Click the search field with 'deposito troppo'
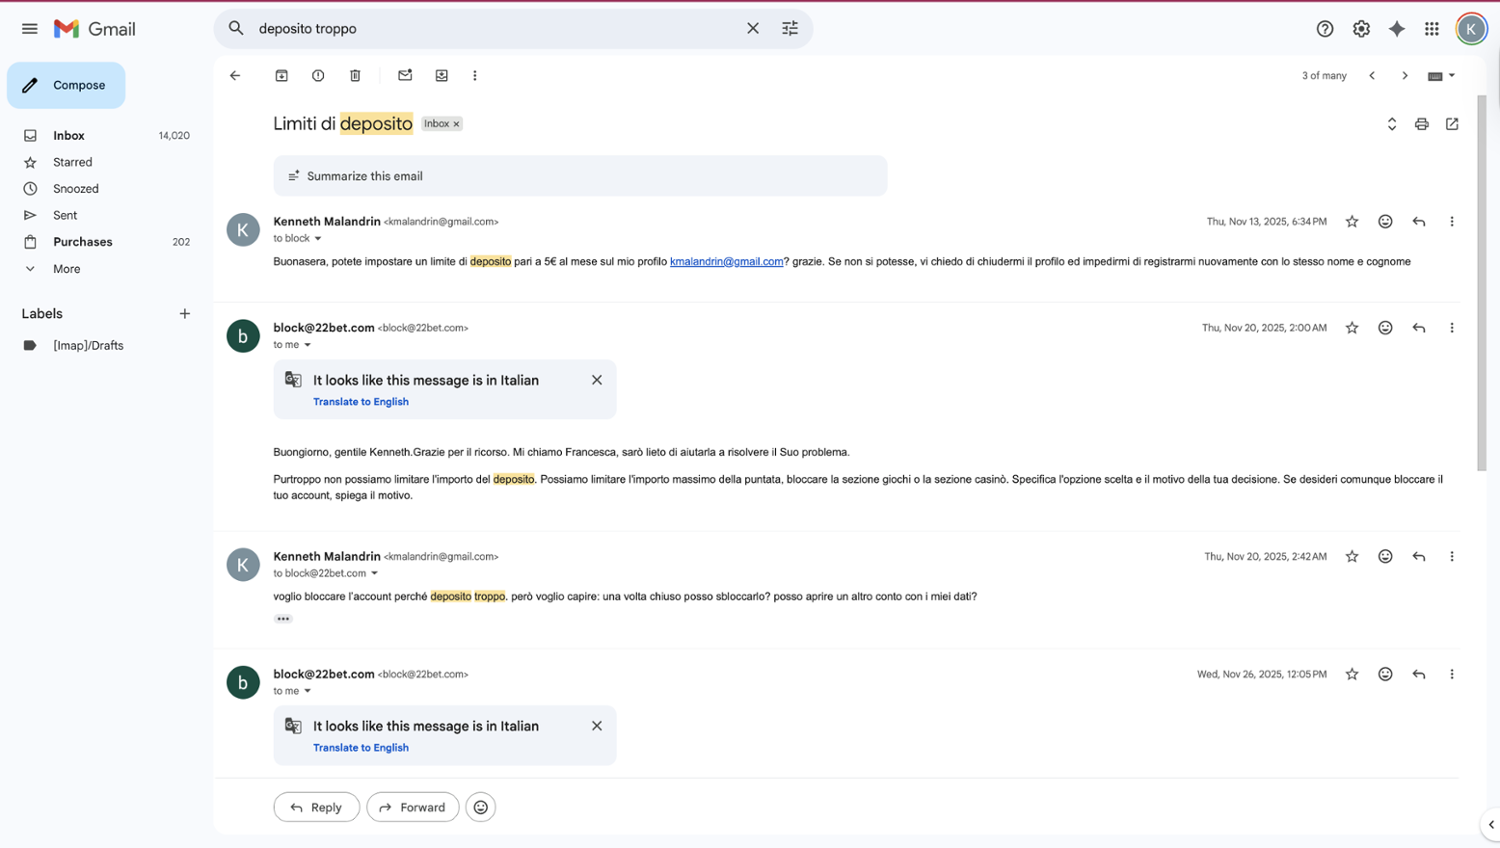The width and height of the screenshot is (1500, 848). 490,29
